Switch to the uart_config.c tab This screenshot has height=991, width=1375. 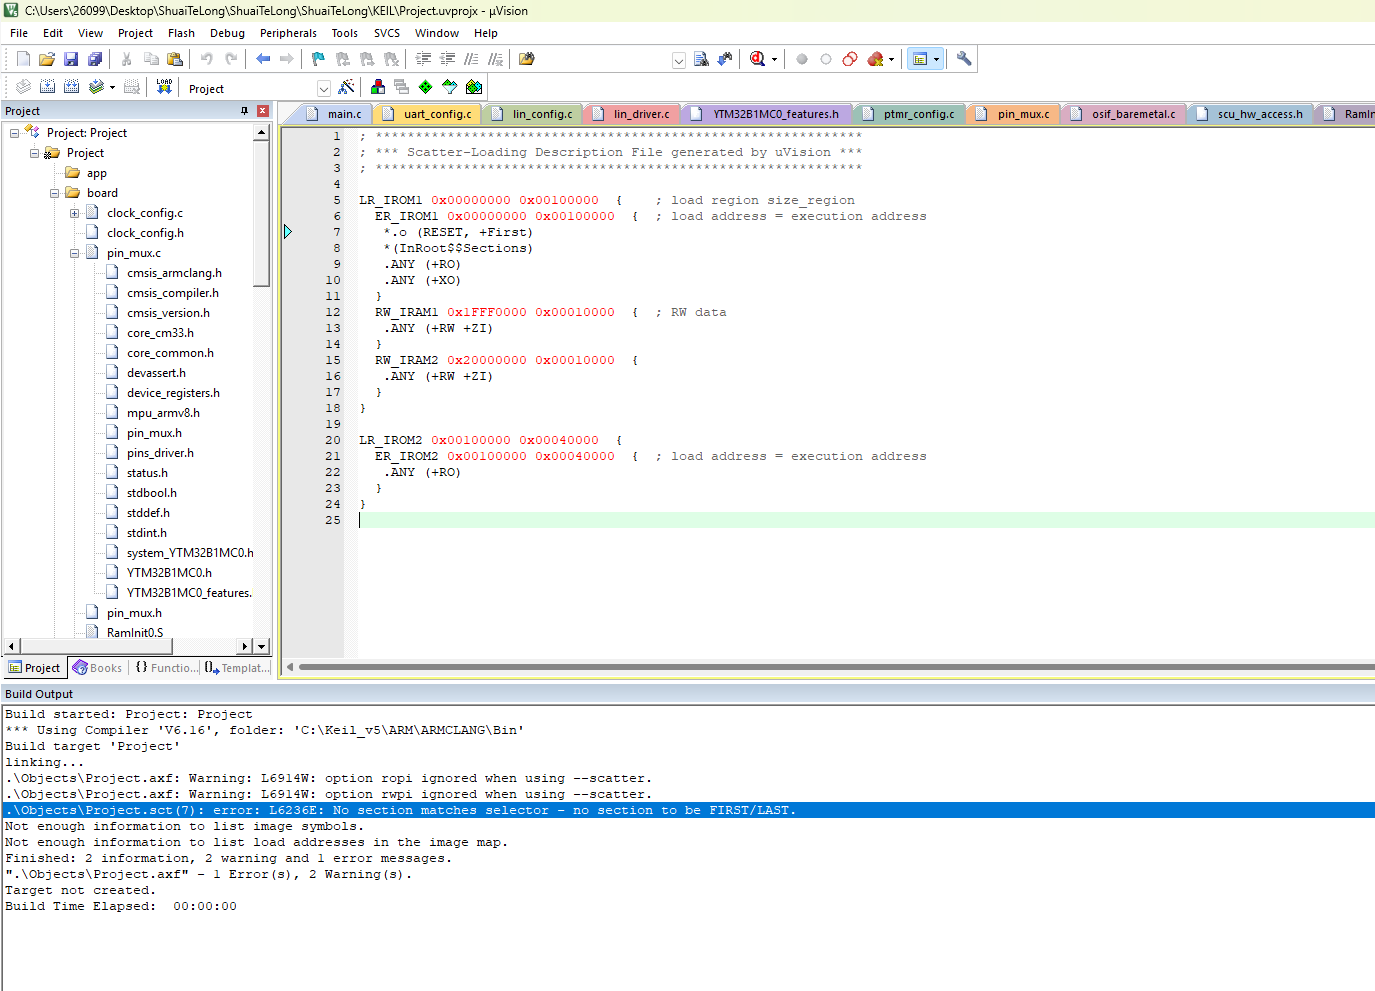click(x=427, y=114)
